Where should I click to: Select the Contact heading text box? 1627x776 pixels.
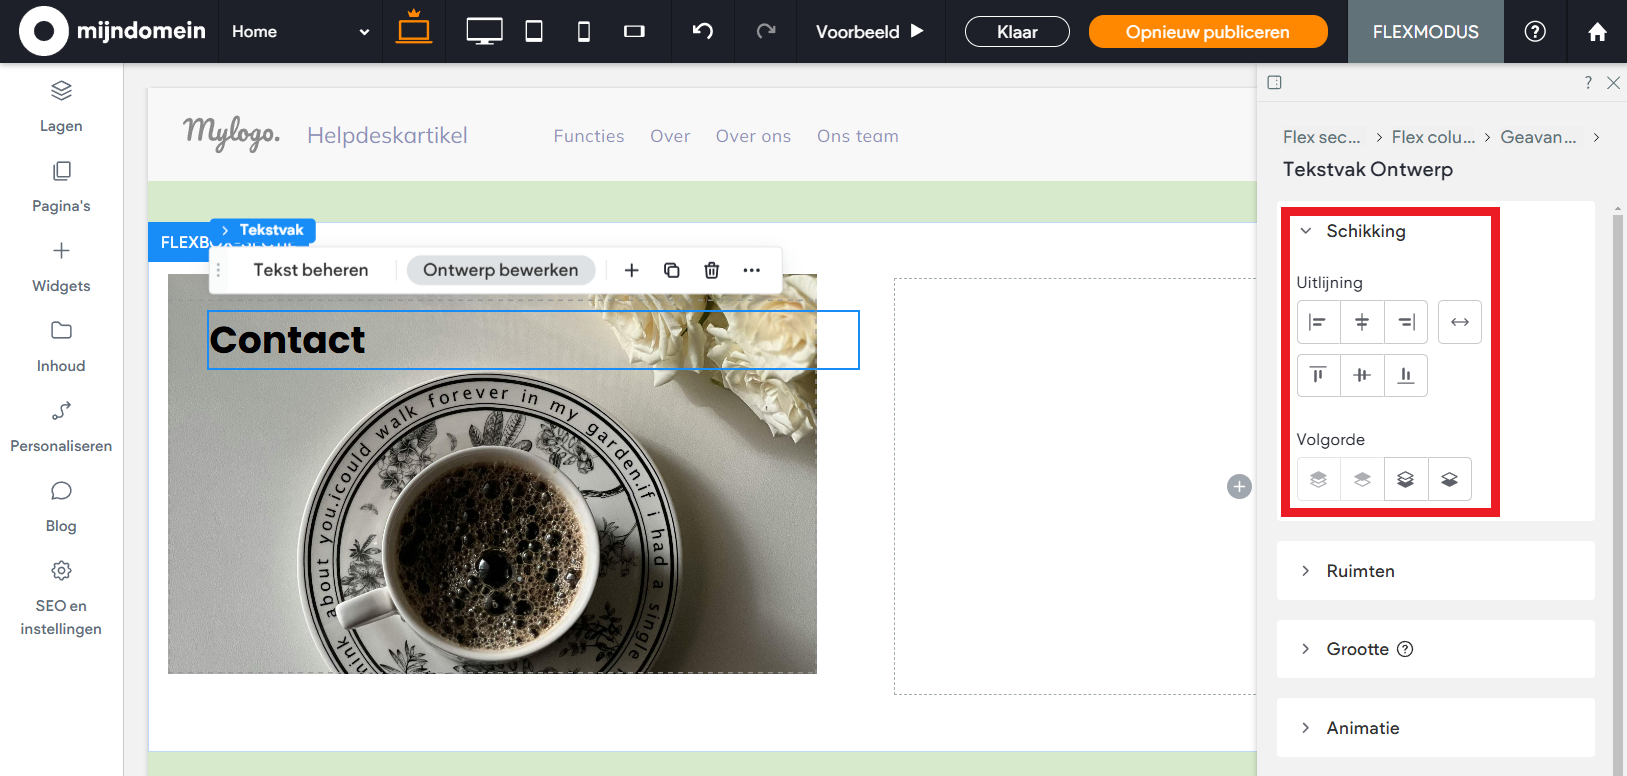click(x=533, y=340)
